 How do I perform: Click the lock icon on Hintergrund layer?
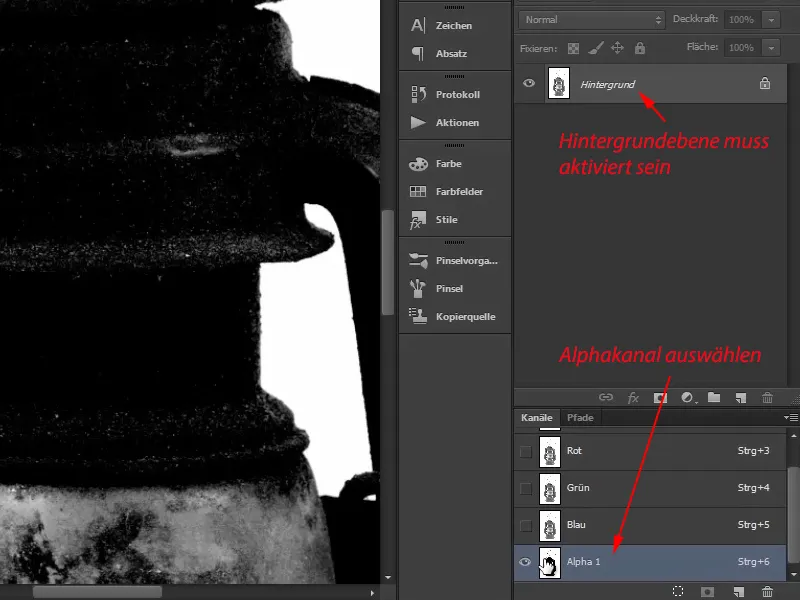[x=764, y=83]
